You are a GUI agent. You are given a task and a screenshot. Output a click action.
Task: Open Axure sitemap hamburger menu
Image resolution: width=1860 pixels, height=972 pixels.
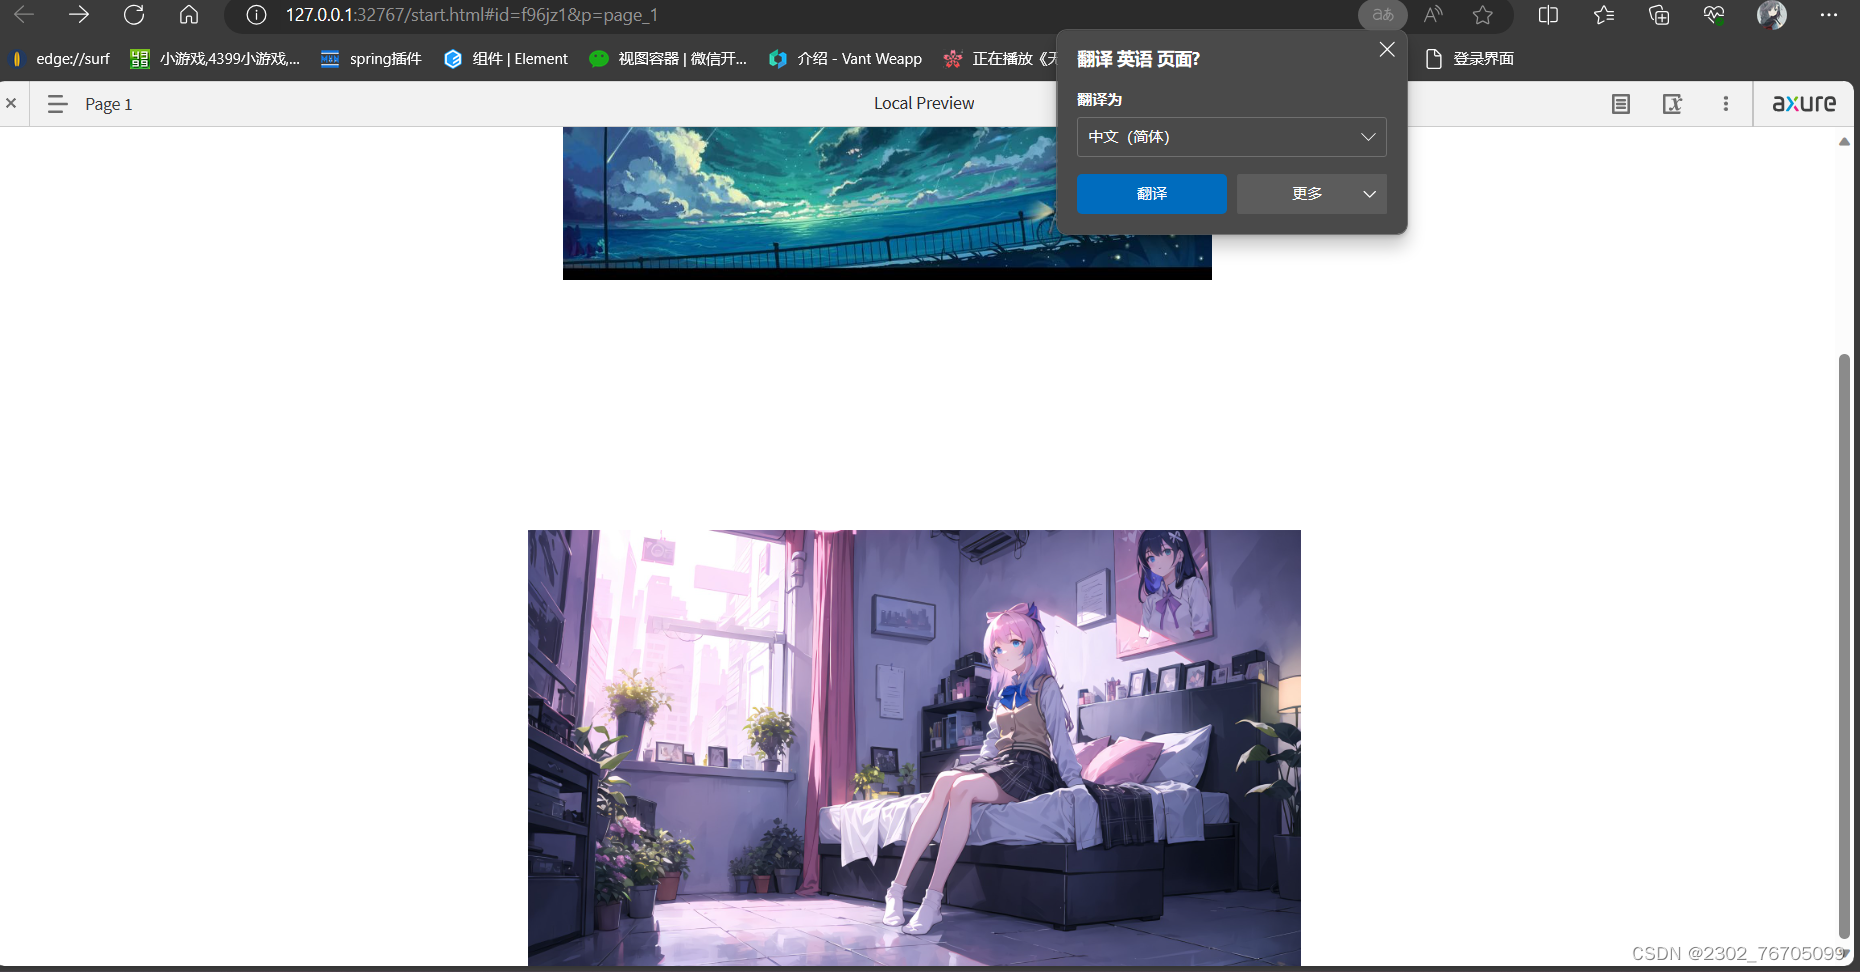[x=57, y=104]
